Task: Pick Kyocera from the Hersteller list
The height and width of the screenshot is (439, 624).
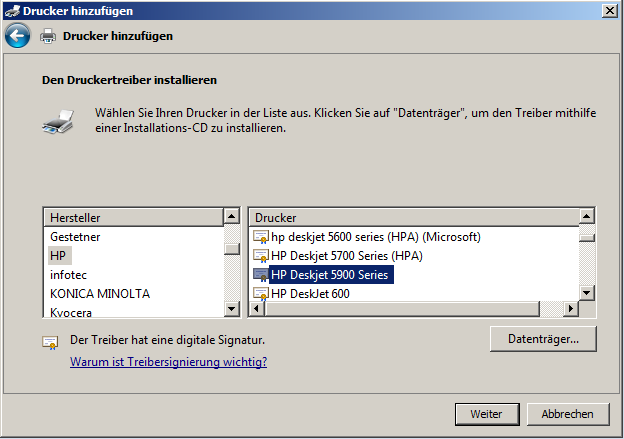Action: [72, 311]
